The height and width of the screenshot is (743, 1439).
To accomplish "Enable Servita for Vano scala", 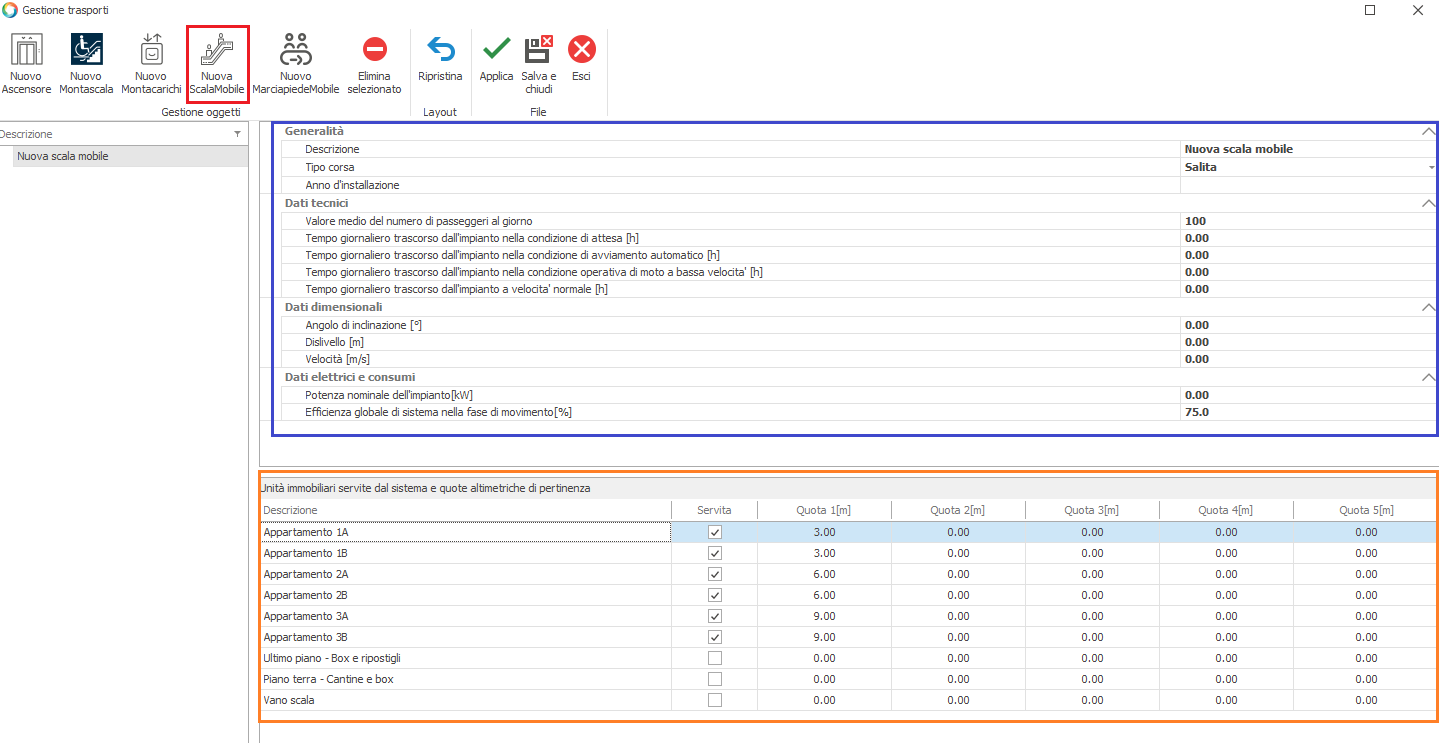I will pos(714,700).
